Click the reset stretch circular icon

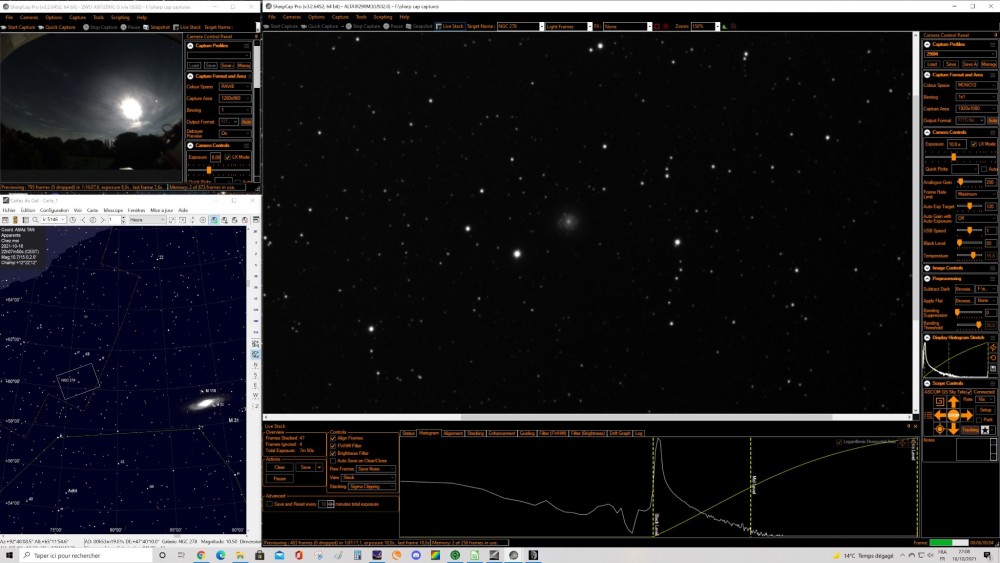993,358
